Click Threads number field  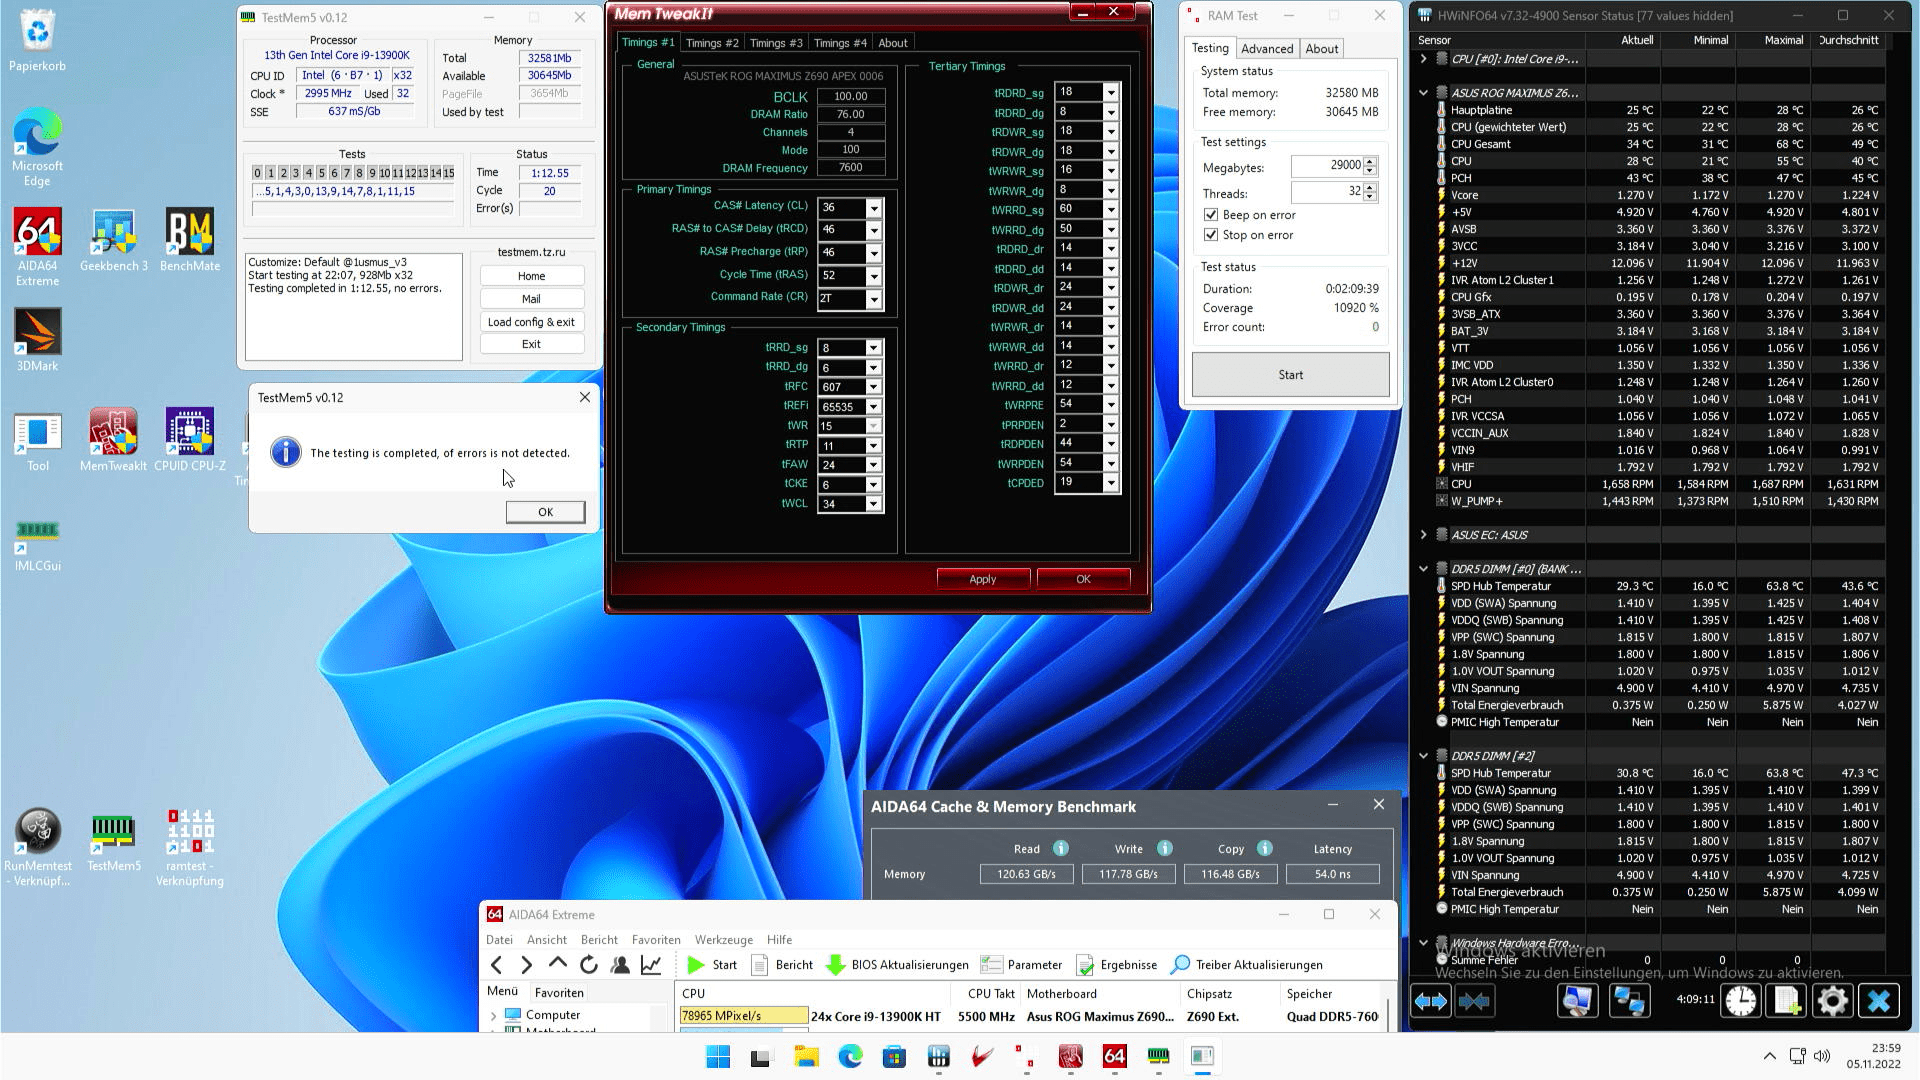pos(1327,192)
